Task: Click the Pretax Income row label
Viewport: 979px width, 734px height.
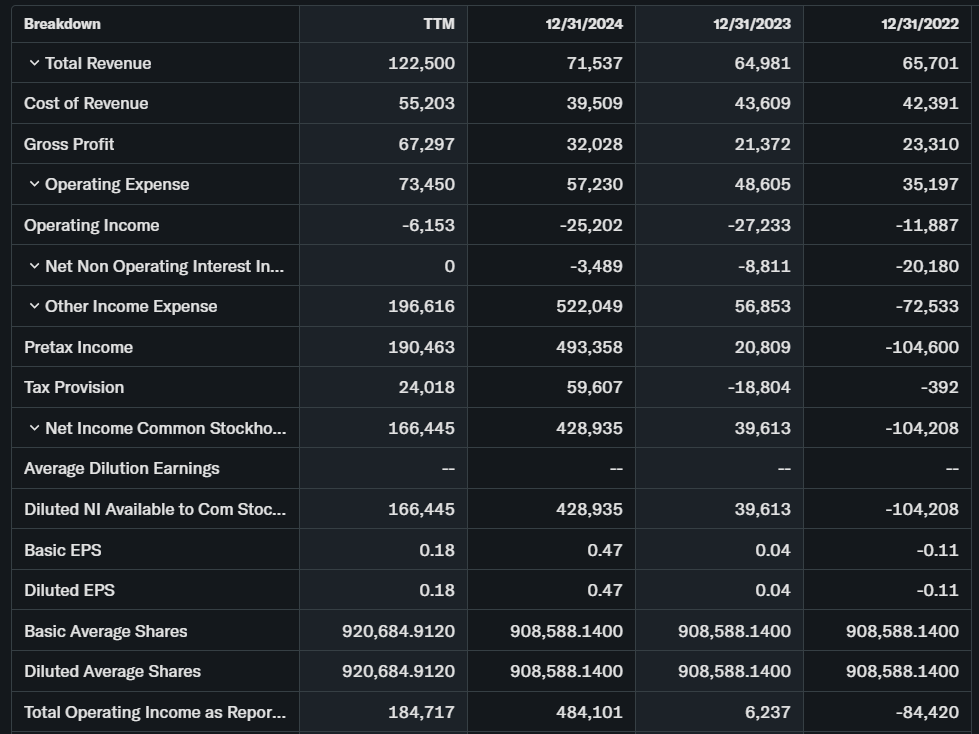Action: click(78, 347)
